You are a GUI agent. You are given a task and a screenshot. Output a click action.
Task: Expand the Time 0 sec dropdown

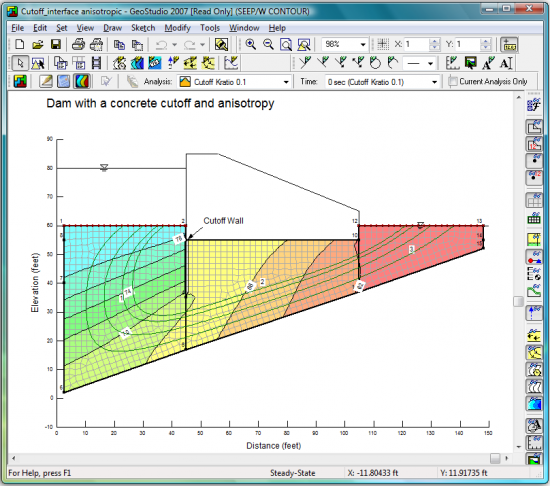(x=382, y=82)
